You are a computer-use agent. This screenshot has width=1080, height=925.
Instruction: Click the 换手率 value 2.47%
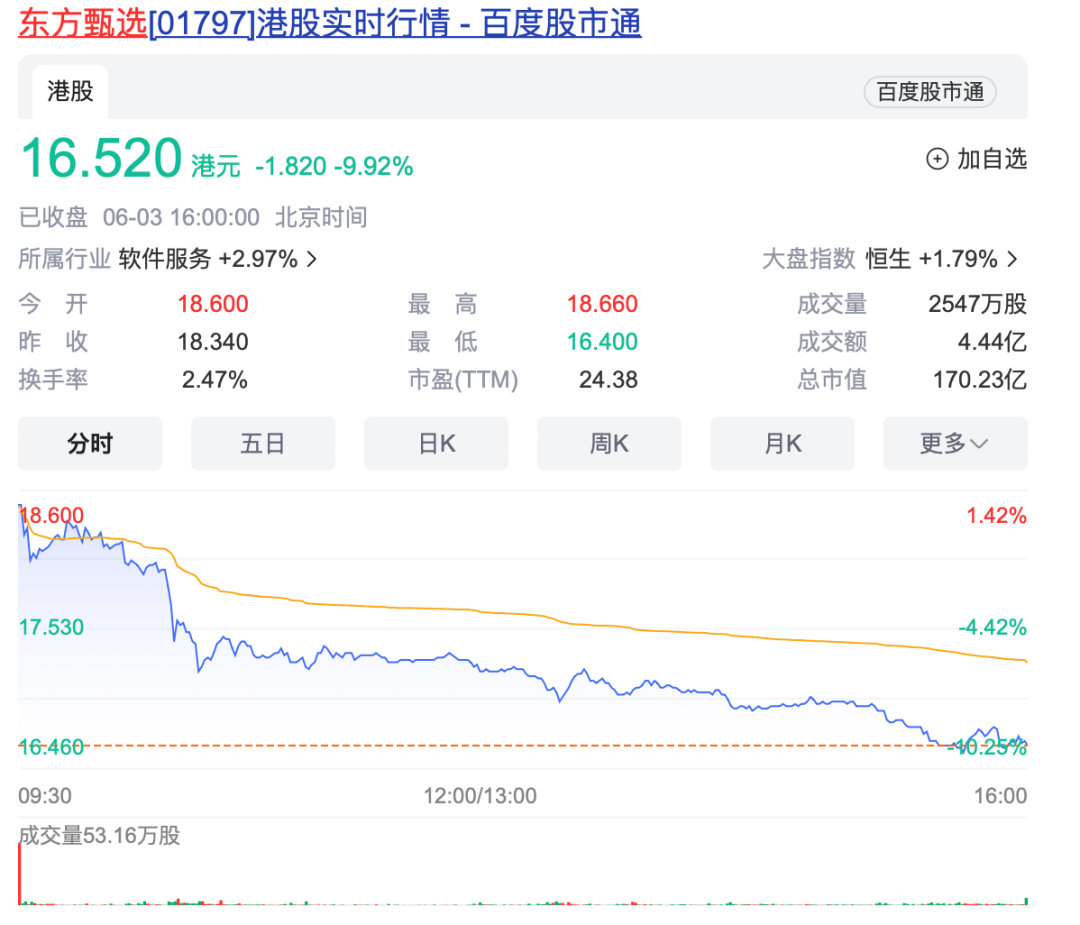coord(215,380)
